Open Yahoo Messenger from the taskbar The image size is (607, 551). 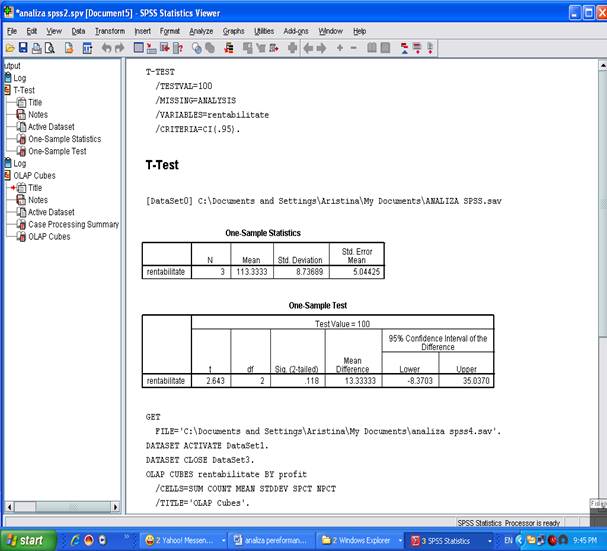tap(180, 540)
